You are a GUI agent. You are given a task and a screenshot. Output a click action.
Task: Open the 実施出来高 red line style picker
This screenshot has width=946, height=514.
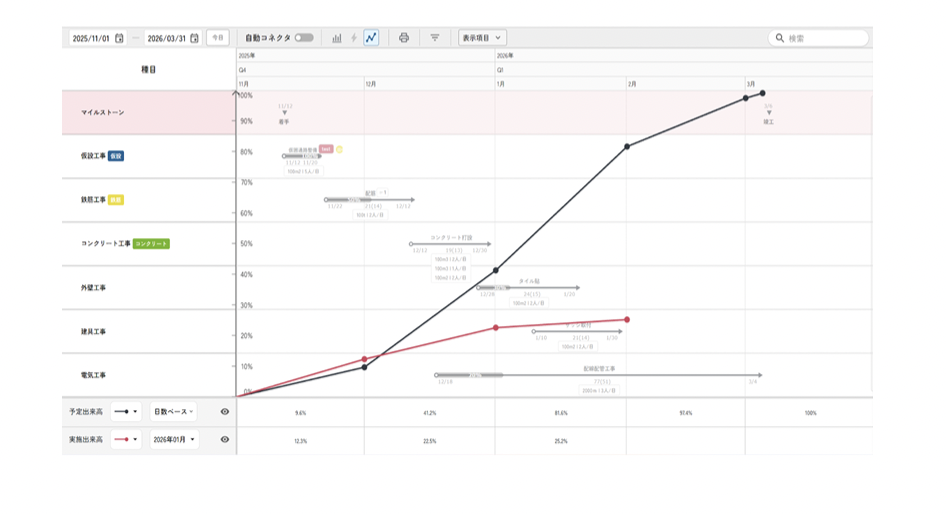coord(125,439)
